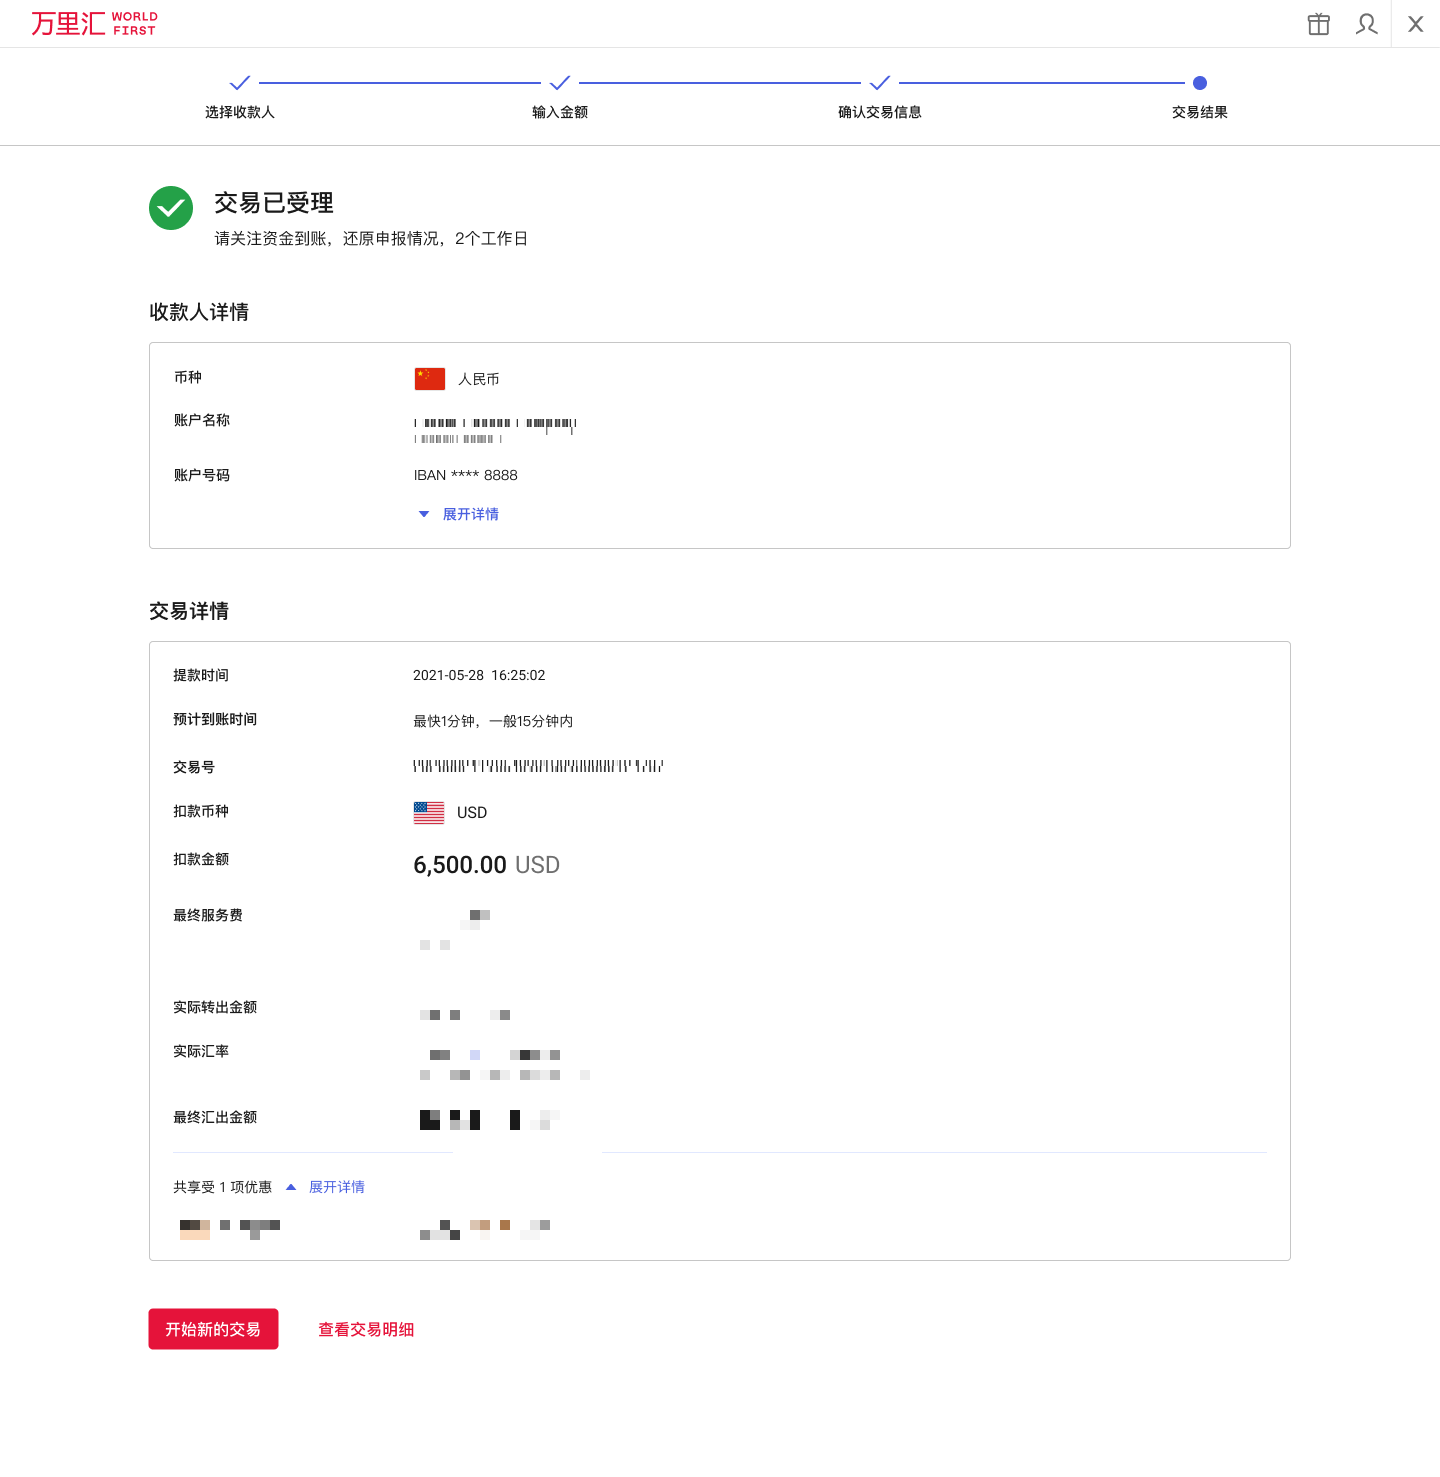The width and height of the screenshot is (1440, 1477).
Task: Click the blue dot above 交易结果 step
Action: (1199, 84)
